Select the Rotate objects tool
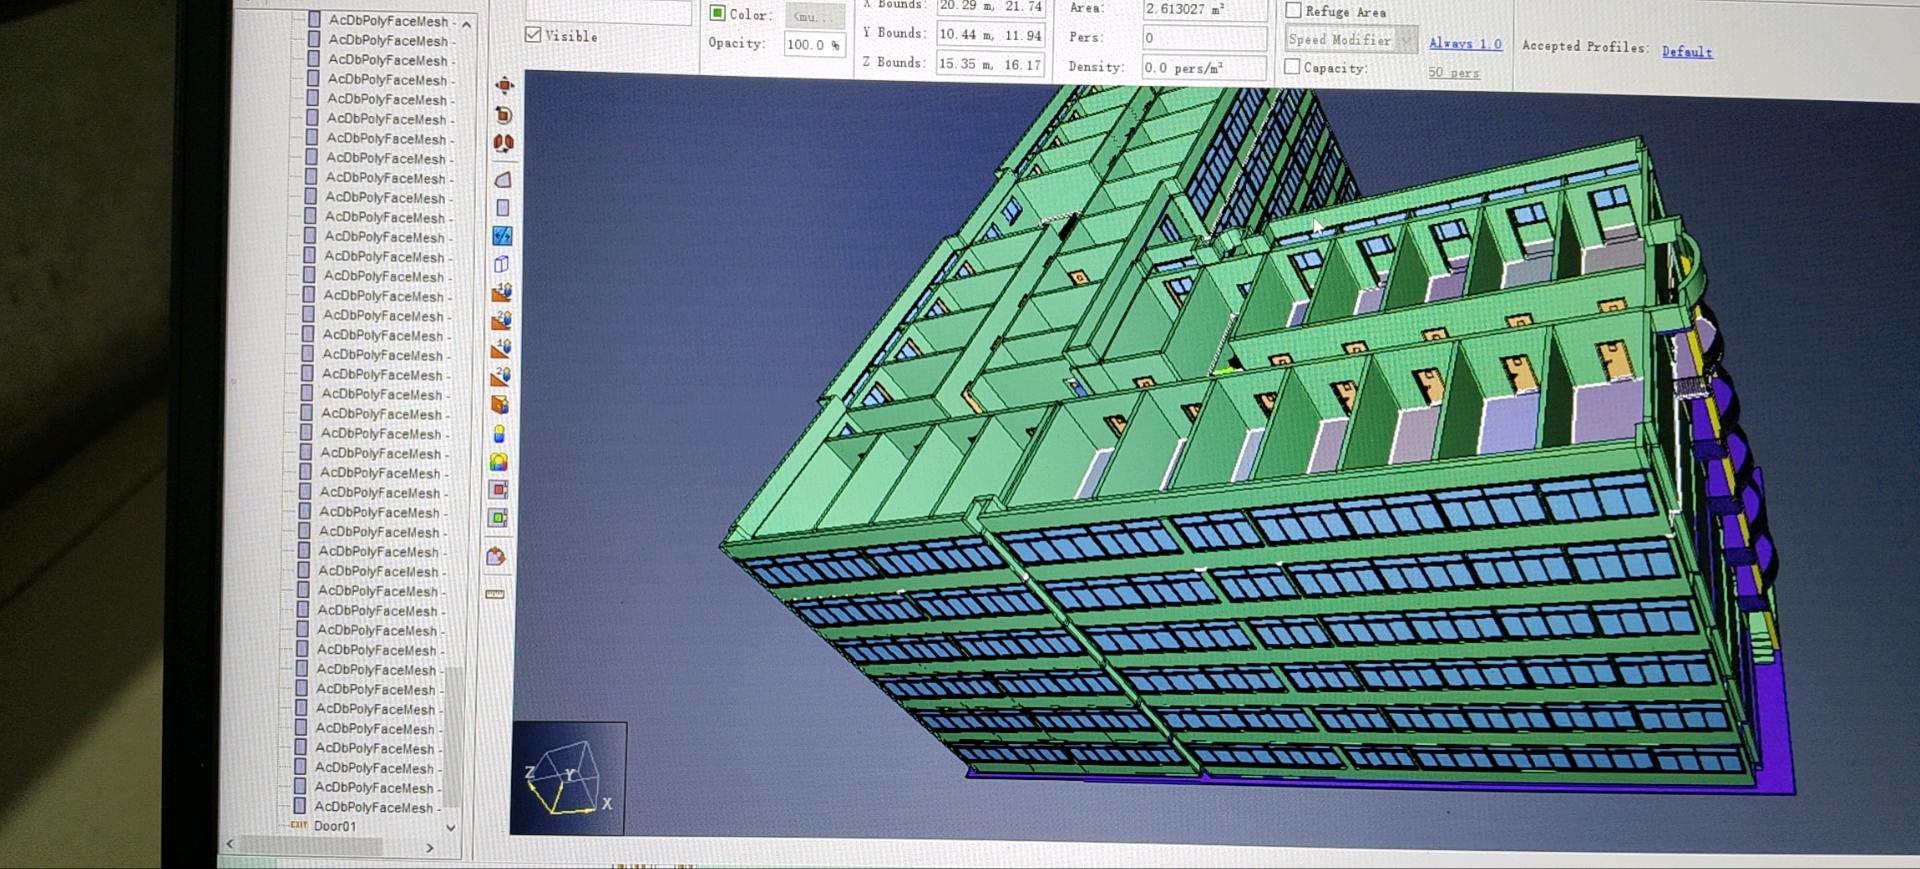 [504, 115]
